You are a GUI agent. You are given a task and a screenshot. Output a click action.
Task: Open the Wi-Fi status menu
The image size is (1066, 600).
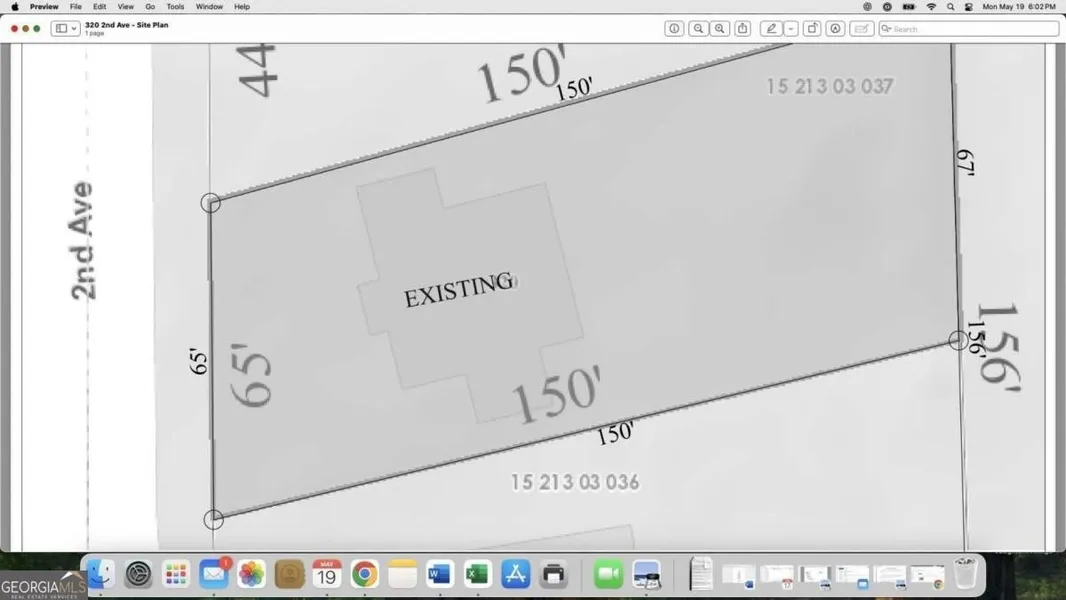tap(931, 7)
